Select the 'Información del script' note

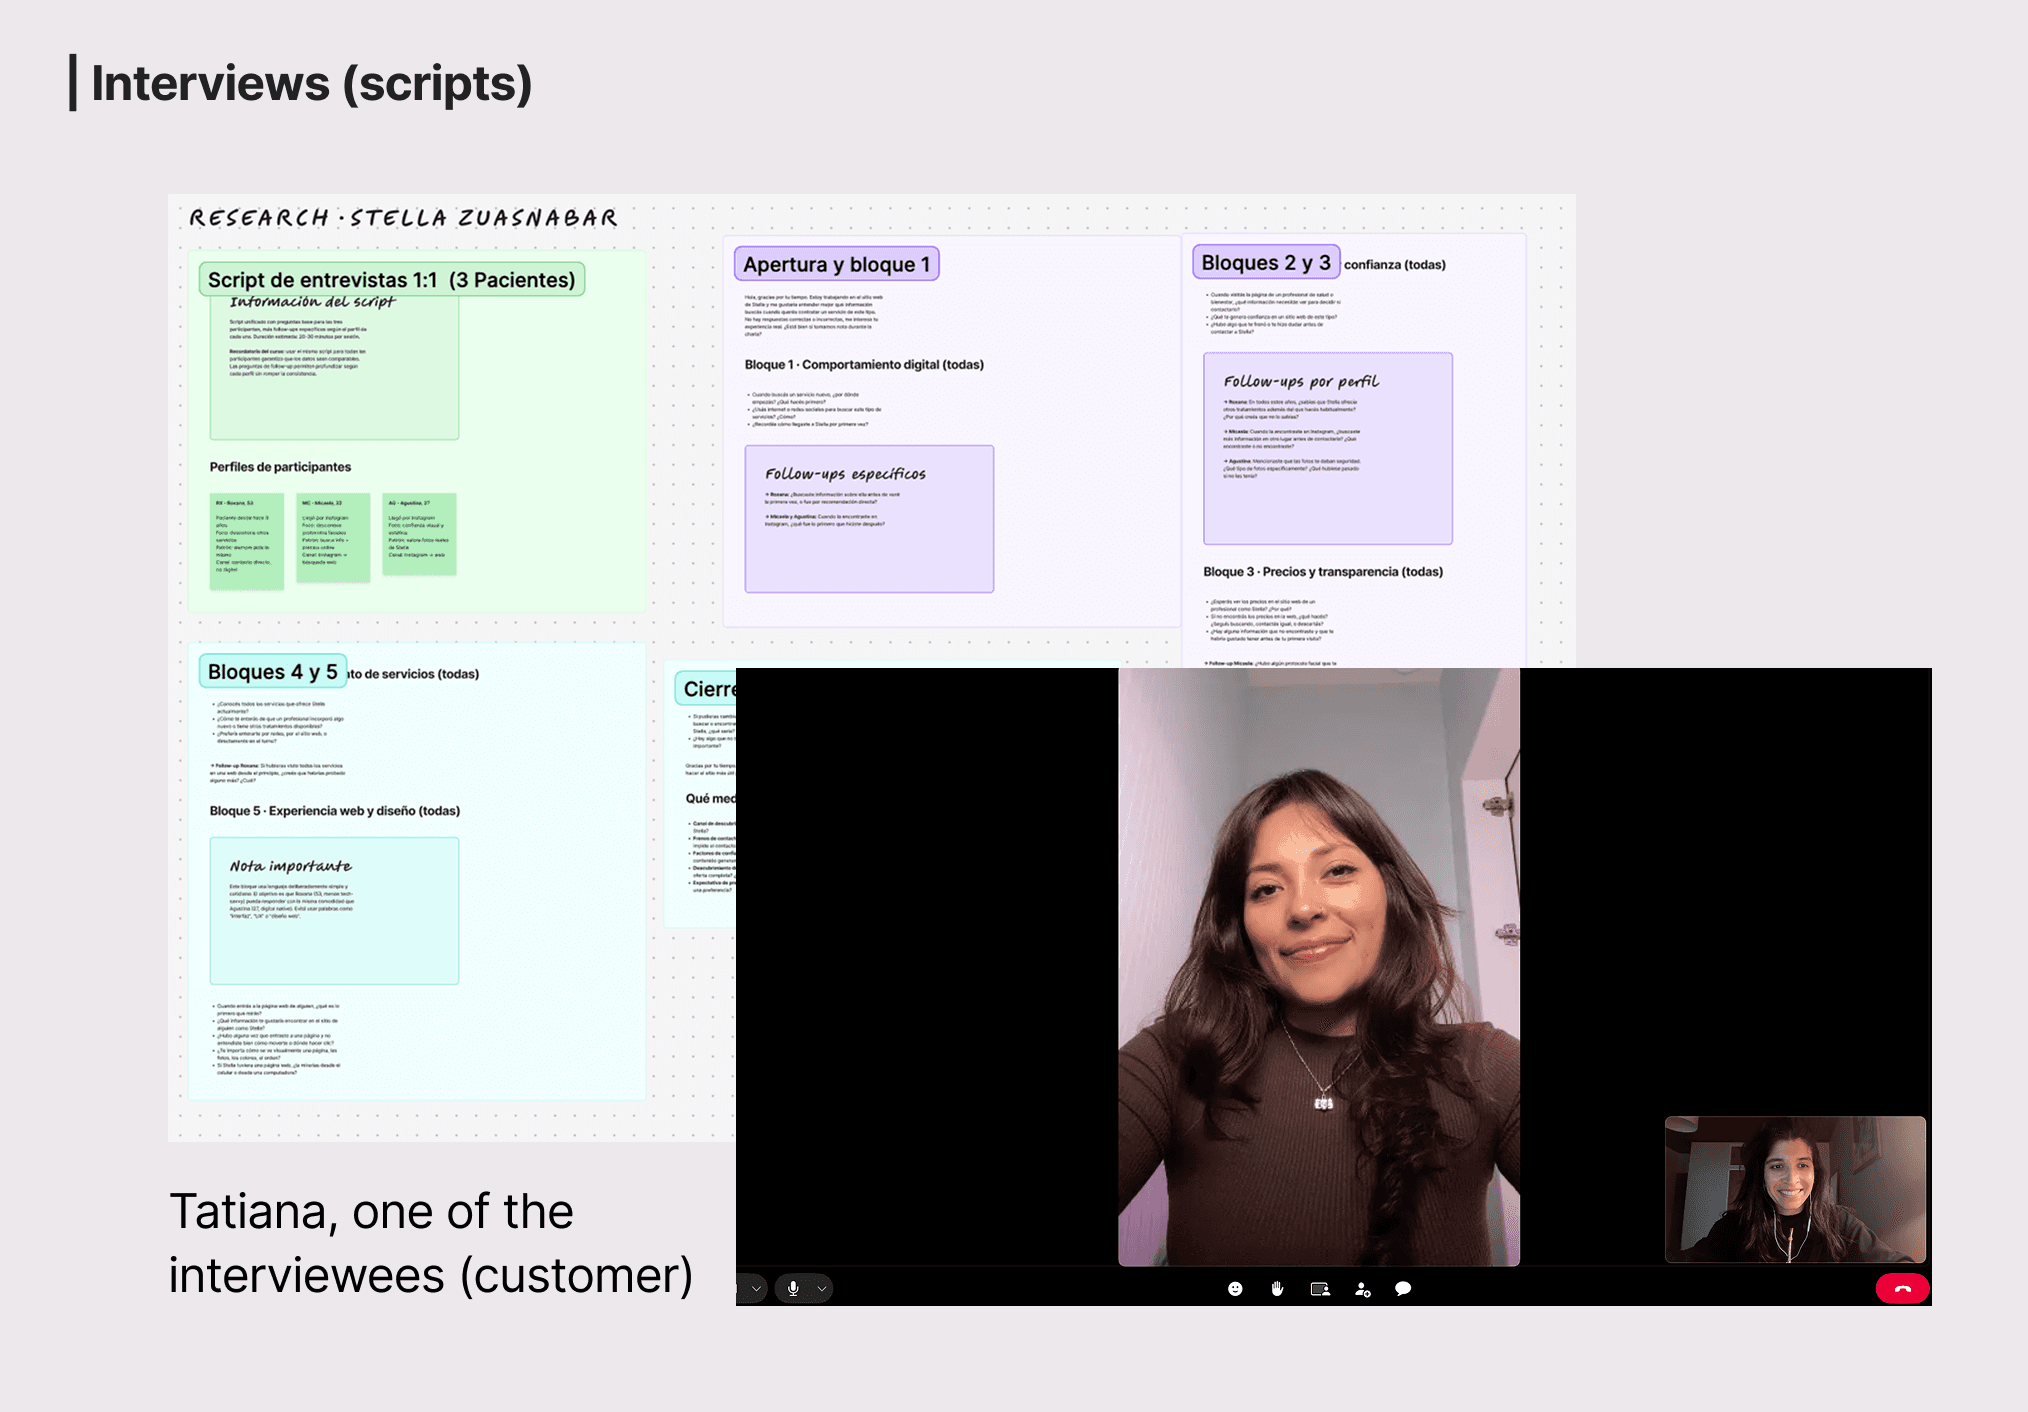(x=334, y=366)
